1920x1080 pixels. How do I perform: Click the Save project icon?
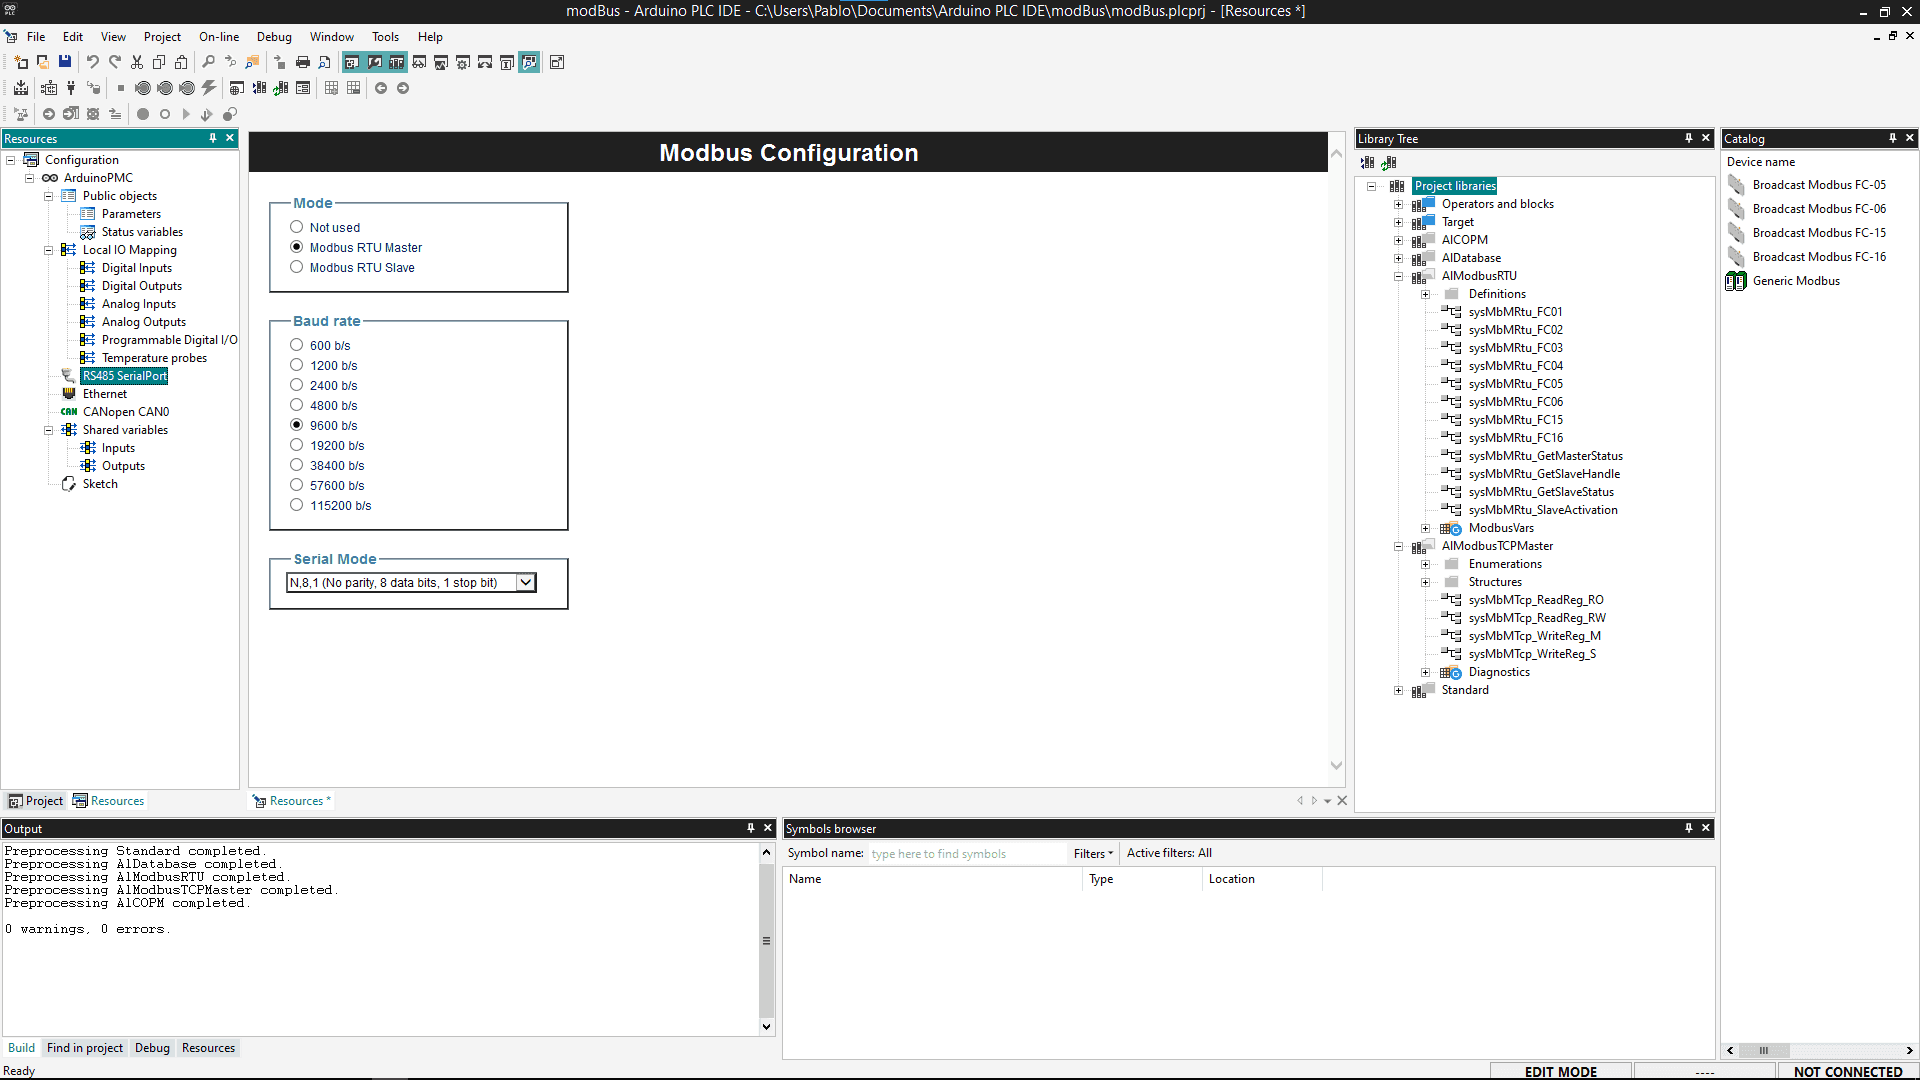(65, 62)
